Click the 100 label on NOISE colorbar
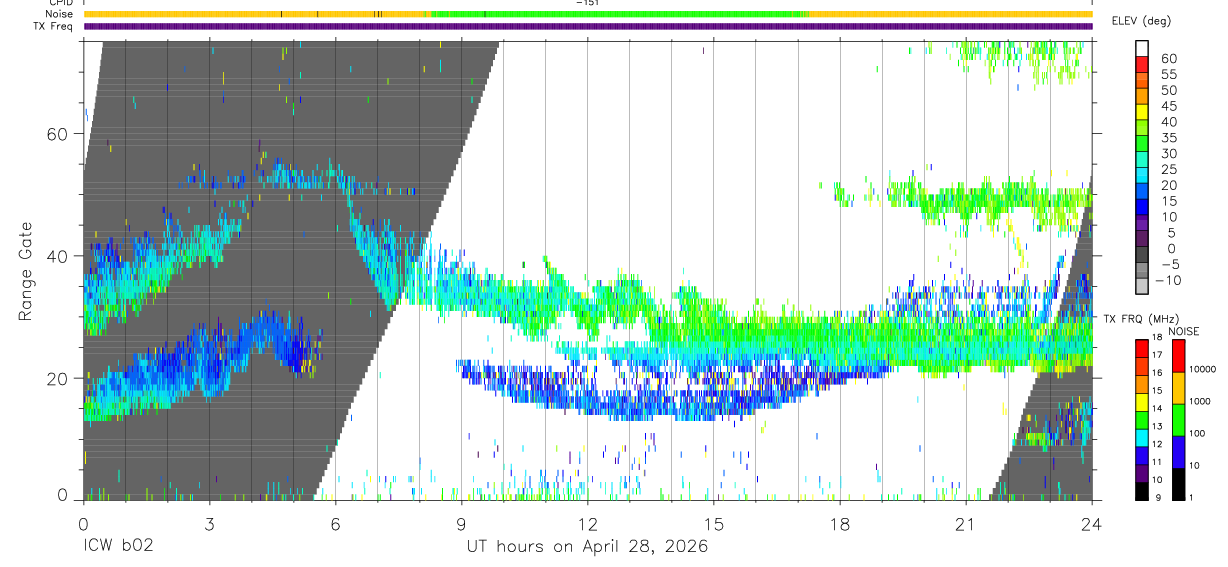This screenshot has width=1228, height=567. (x=1196, y=433)
